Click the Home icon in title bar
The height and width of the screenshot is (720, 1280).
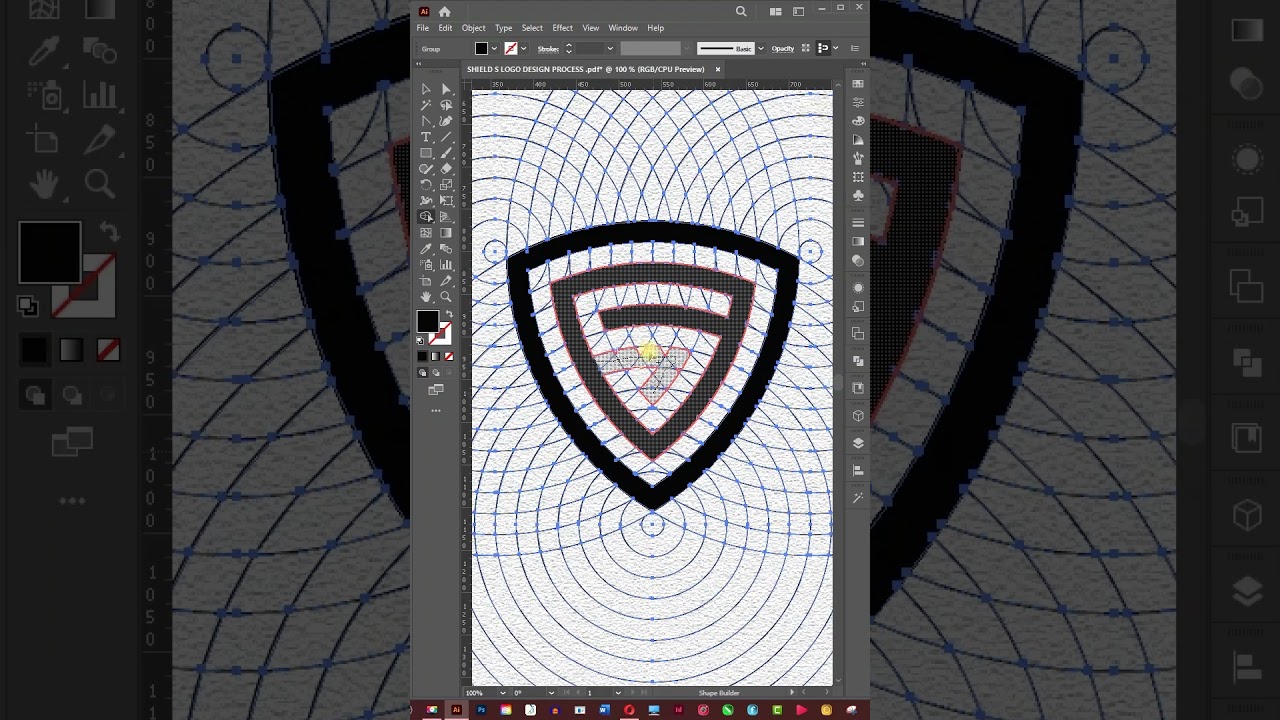click(444, 11)
